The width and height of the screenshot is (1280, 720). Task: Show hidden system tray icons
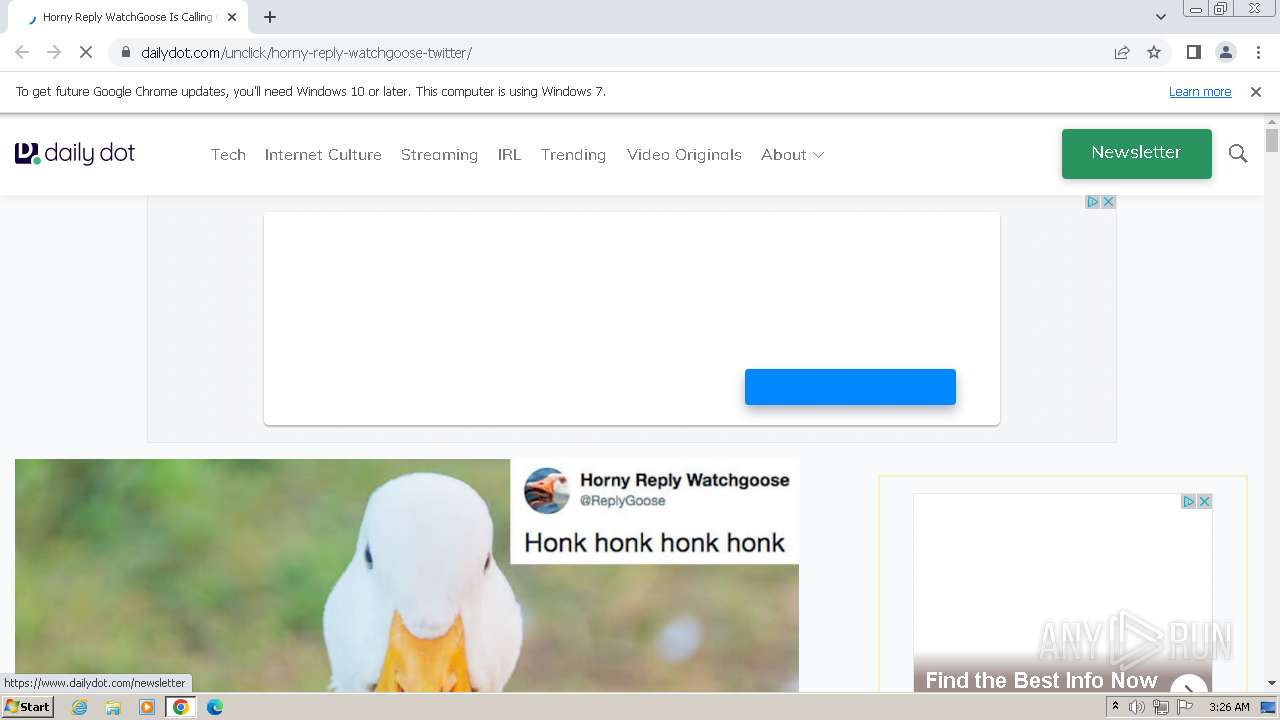pyautogui.click(x=1115, y=707)
